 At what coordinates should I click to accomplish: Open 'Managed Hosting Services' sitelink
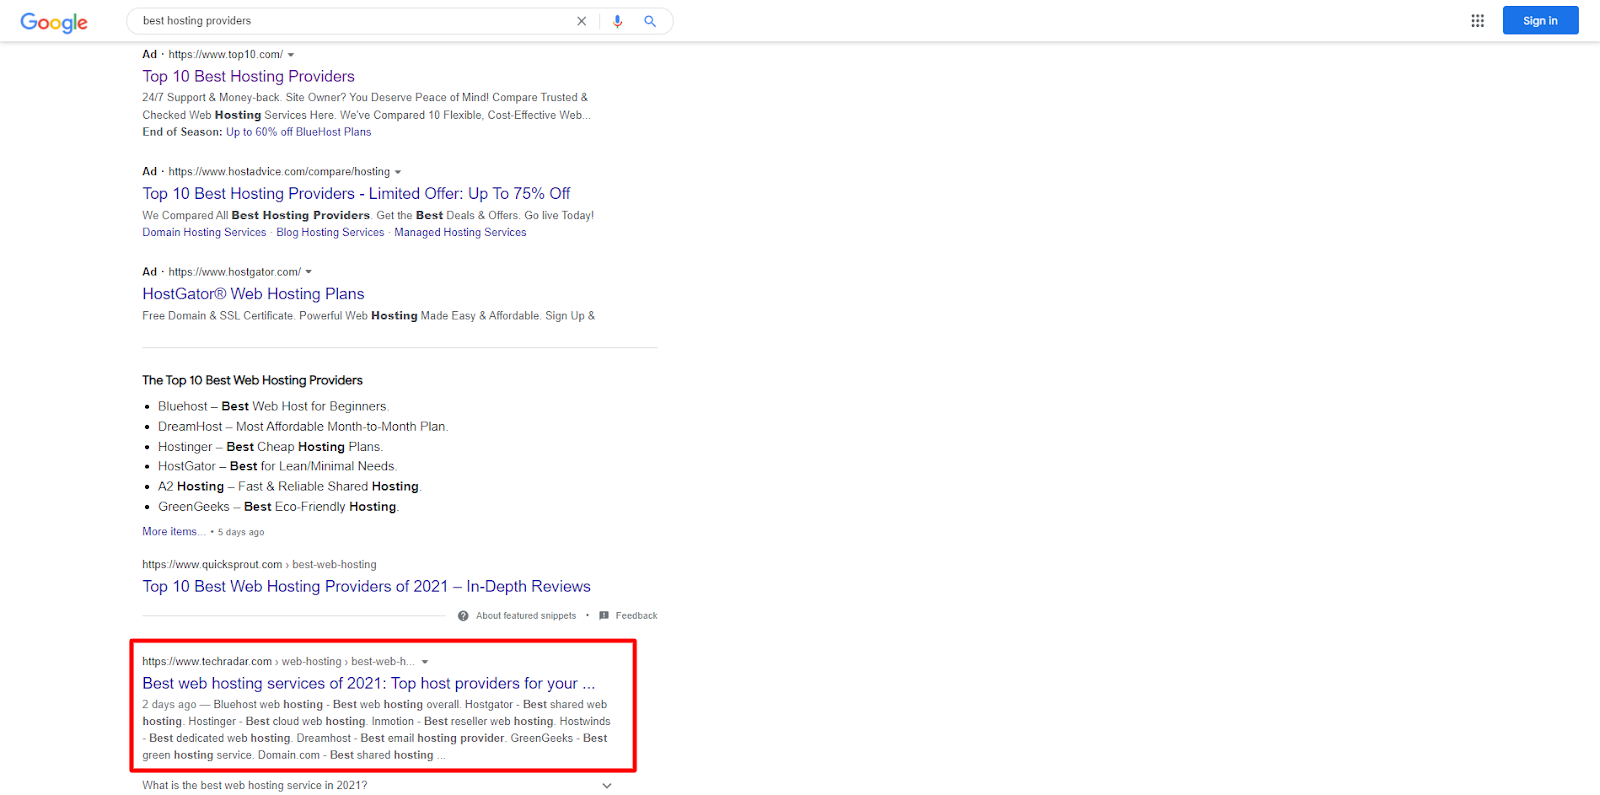[x=460, y=232]
